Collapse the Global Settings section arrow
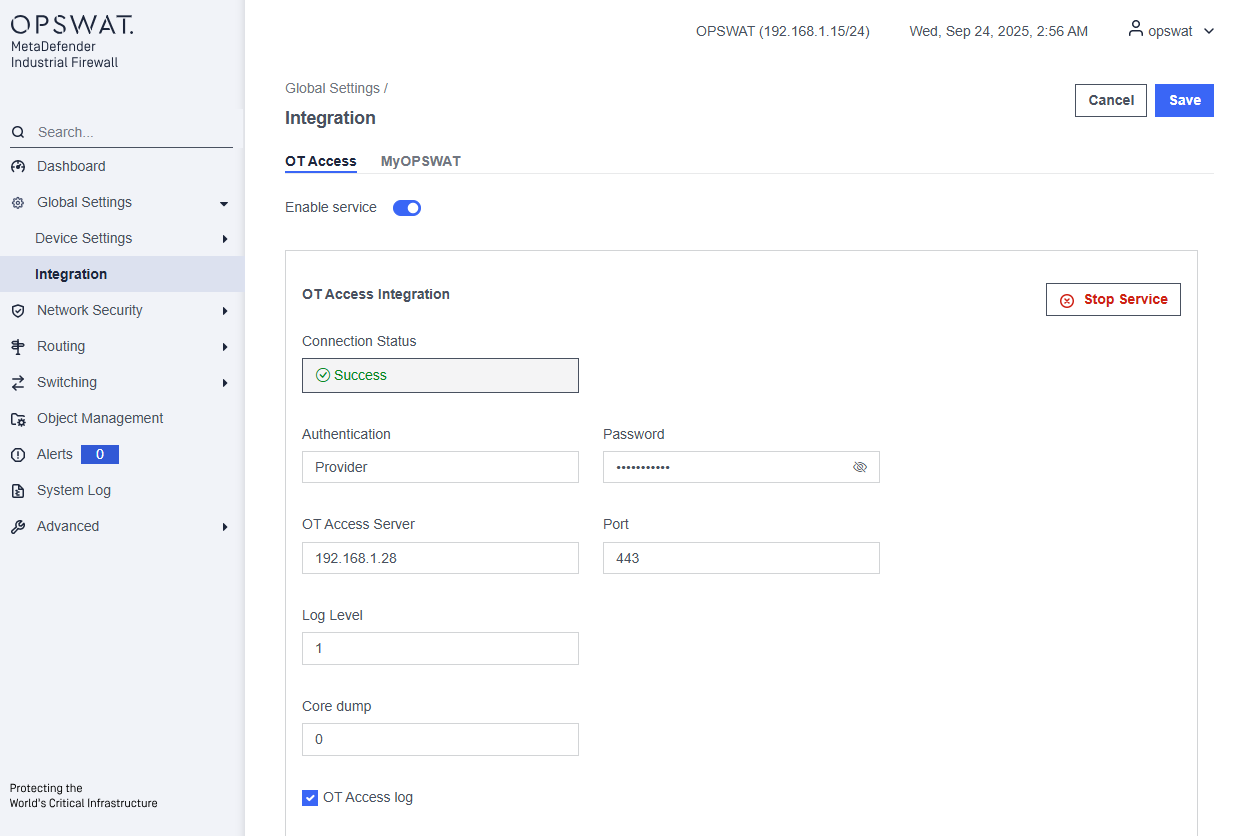Screen dimensions: 1236x836 [x=224, y=203]
